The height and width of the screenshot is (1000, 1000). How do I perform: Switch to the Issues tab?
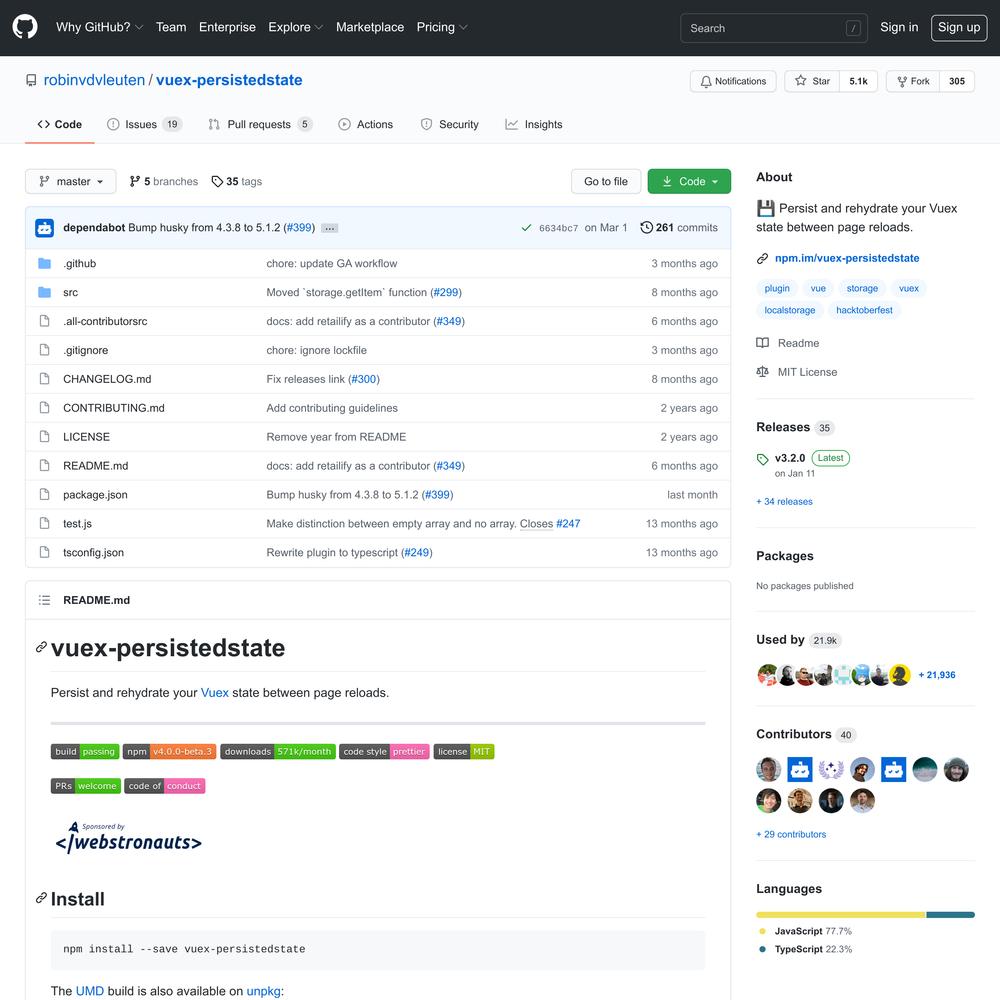[x=144, y=124]
